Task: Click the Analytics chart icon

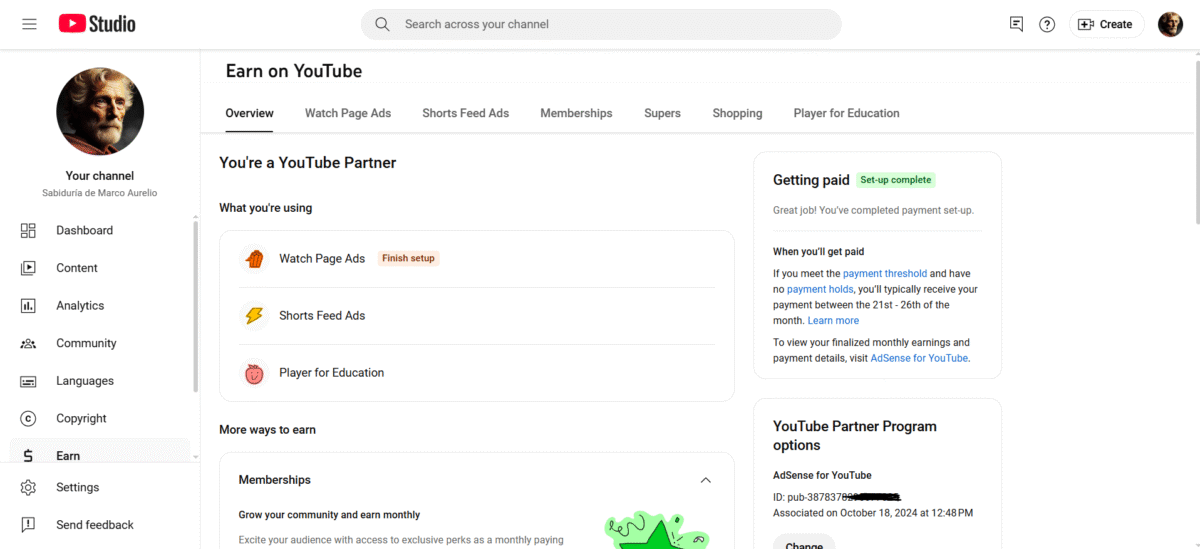Action: (x=28, y=306)
